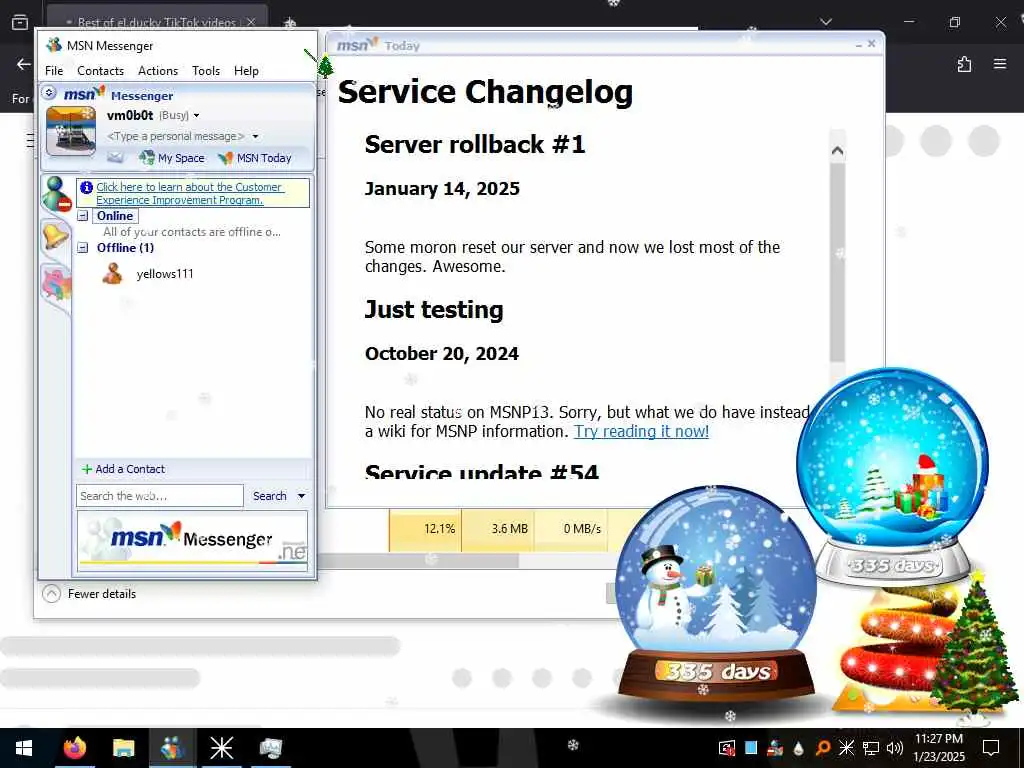The image size is (1024, 768).
Task: Open MSN Today from Messenger toolbar
Action: 255,158
